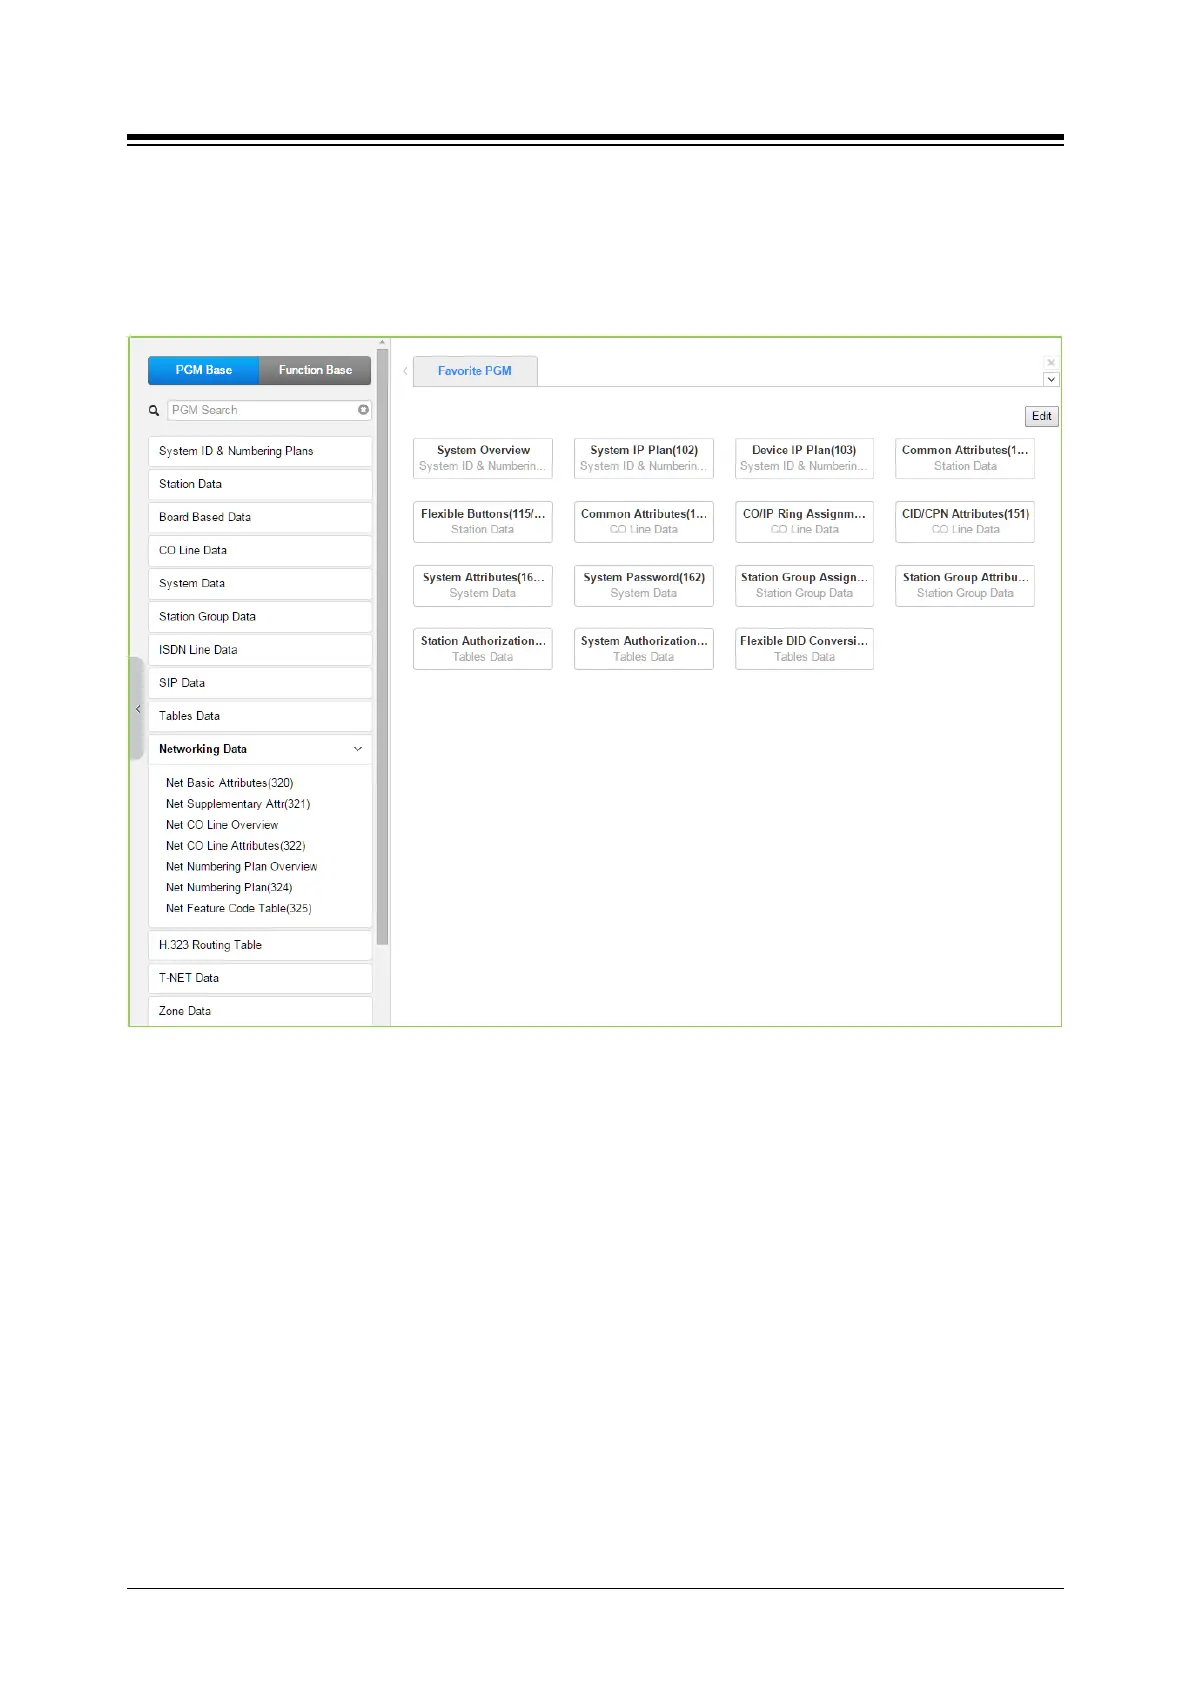Open SIP Data menu
This screenshot has height=1684, width=1191.
tap(260, 683)
